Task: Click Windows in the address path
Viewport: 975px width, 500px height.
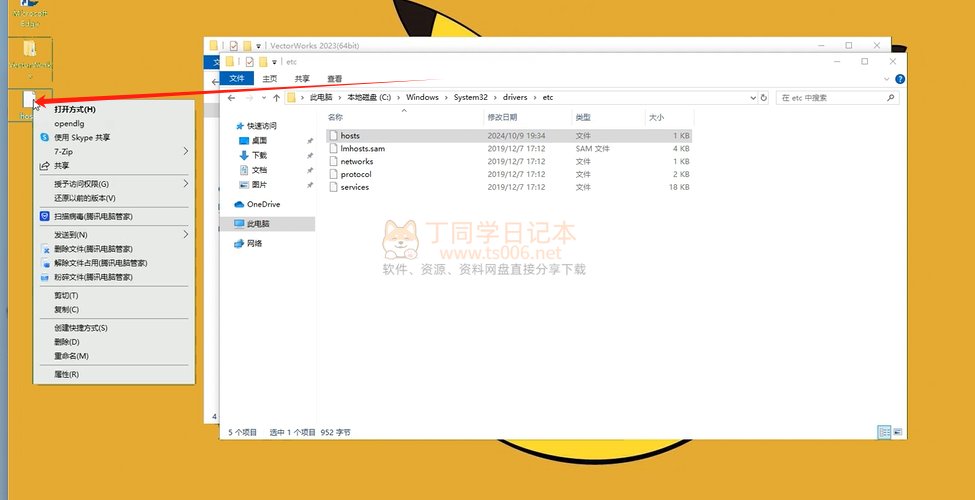Action: pos(422,98)
